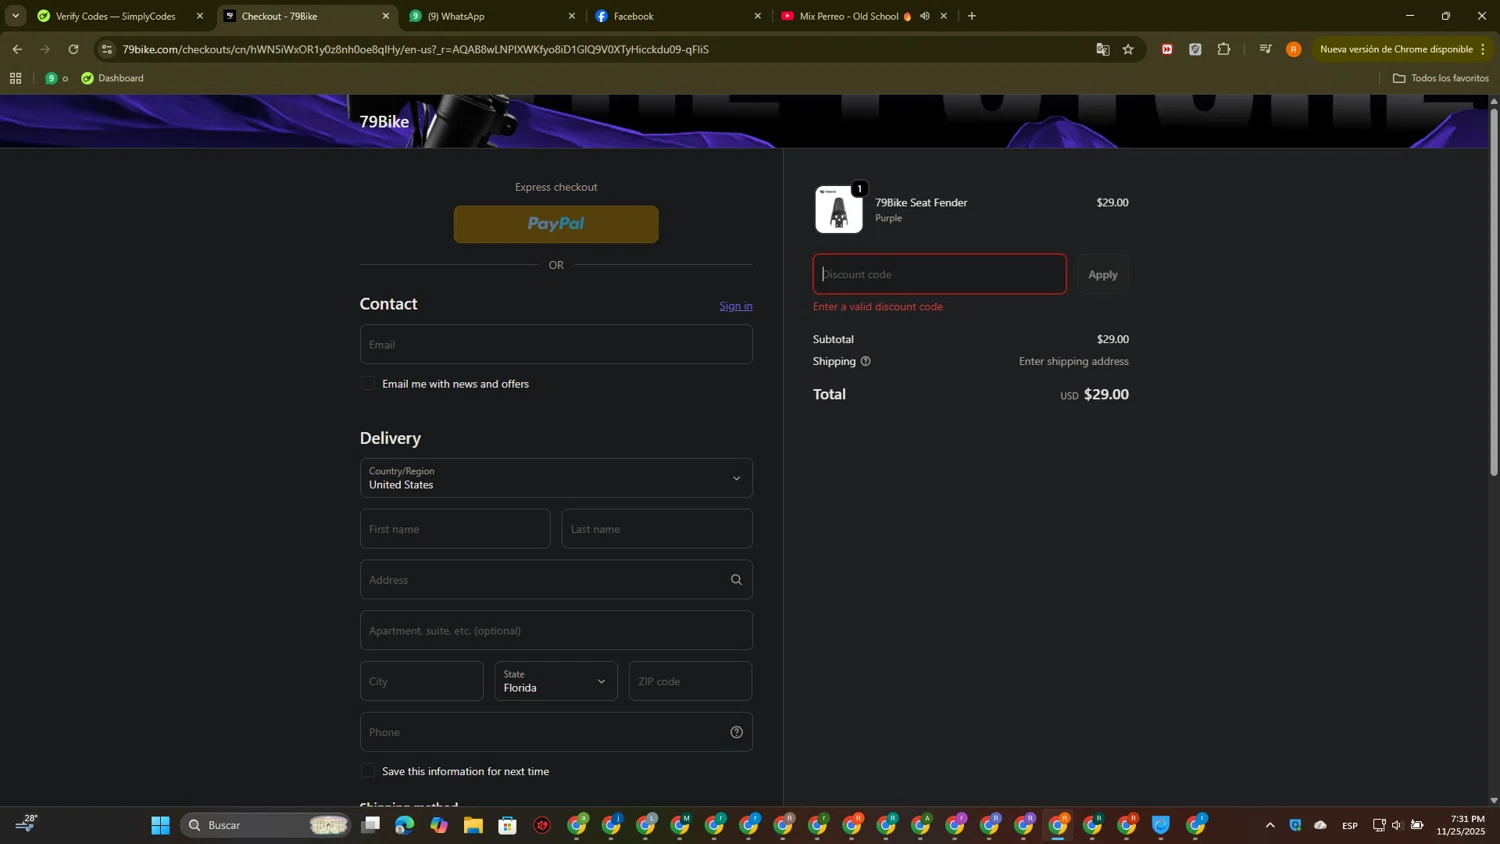Open the tab search dropdown arrow
The image size is (1500, 844).
(15, 16)
